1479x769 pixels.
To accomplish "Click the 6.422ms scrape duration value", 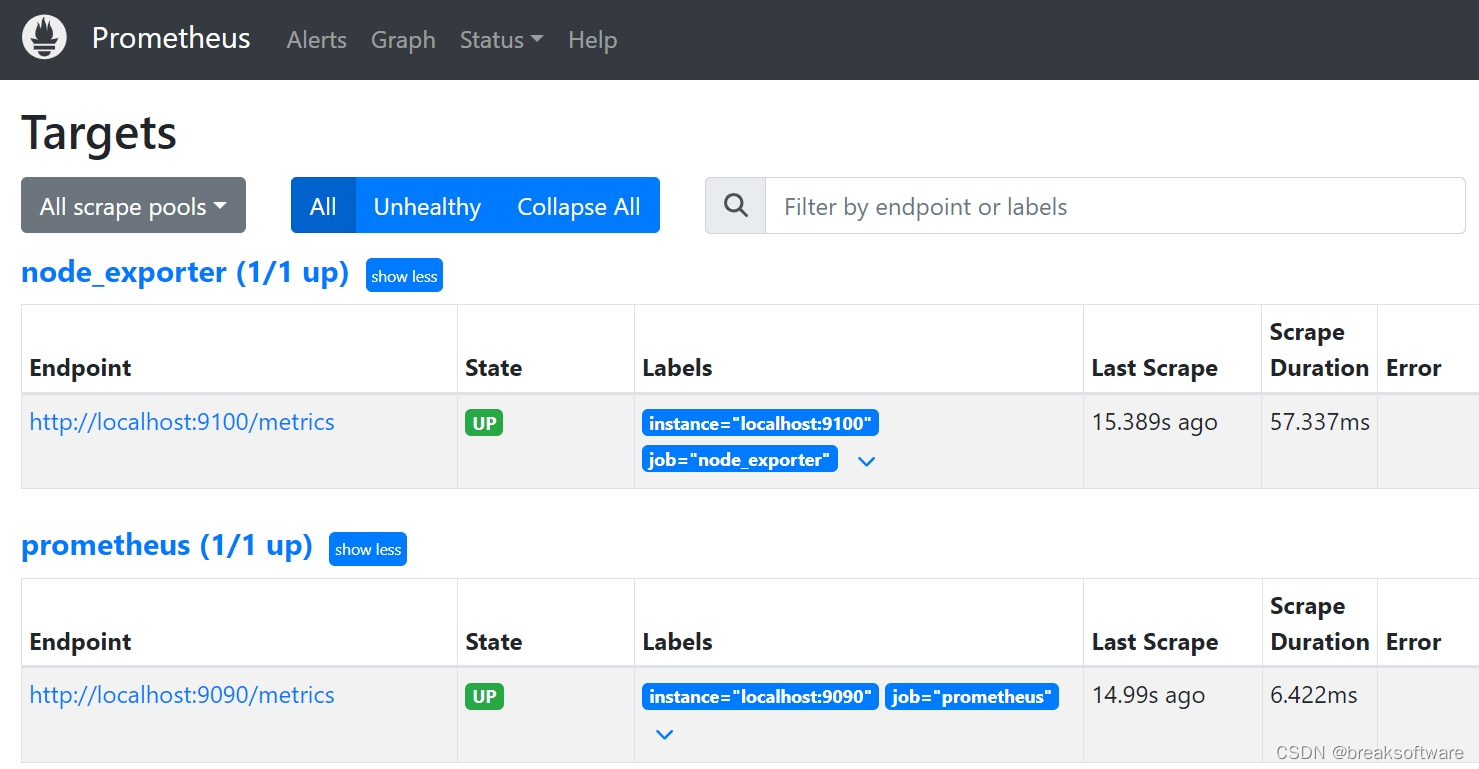I will tap(1314, 695).
